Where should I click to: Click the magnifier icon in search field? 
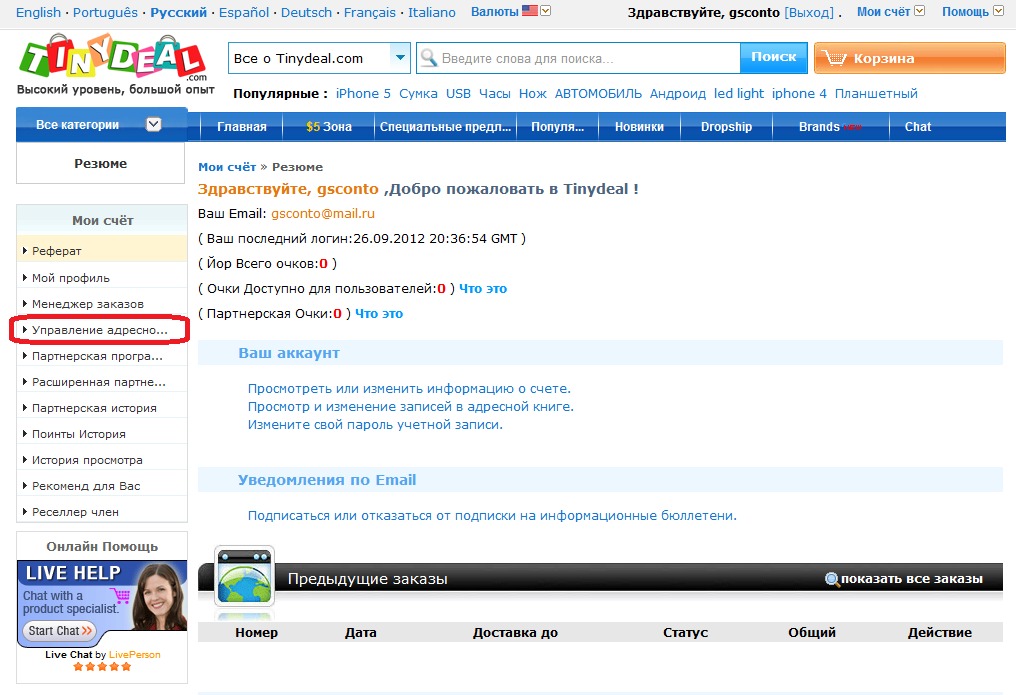[429, 58]
